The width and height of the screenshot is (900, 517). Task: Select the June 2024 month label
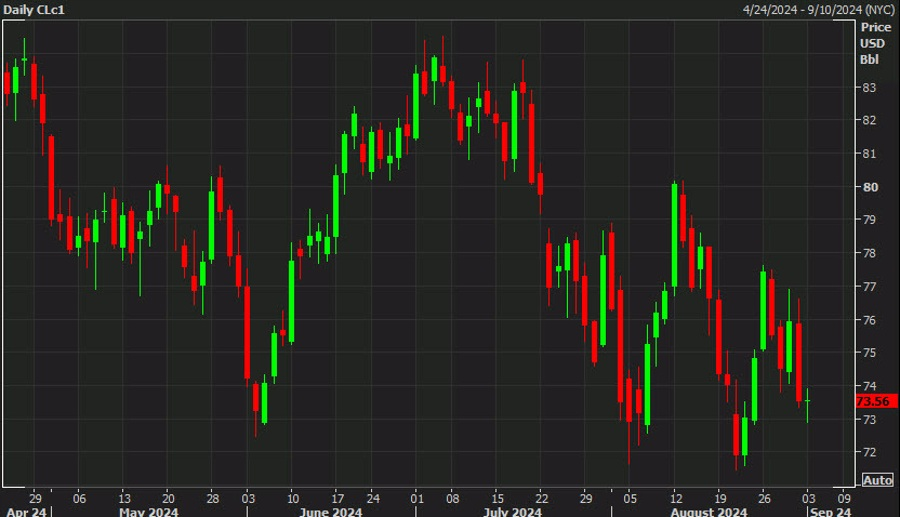pyautogui.click(x=331, y=511)
